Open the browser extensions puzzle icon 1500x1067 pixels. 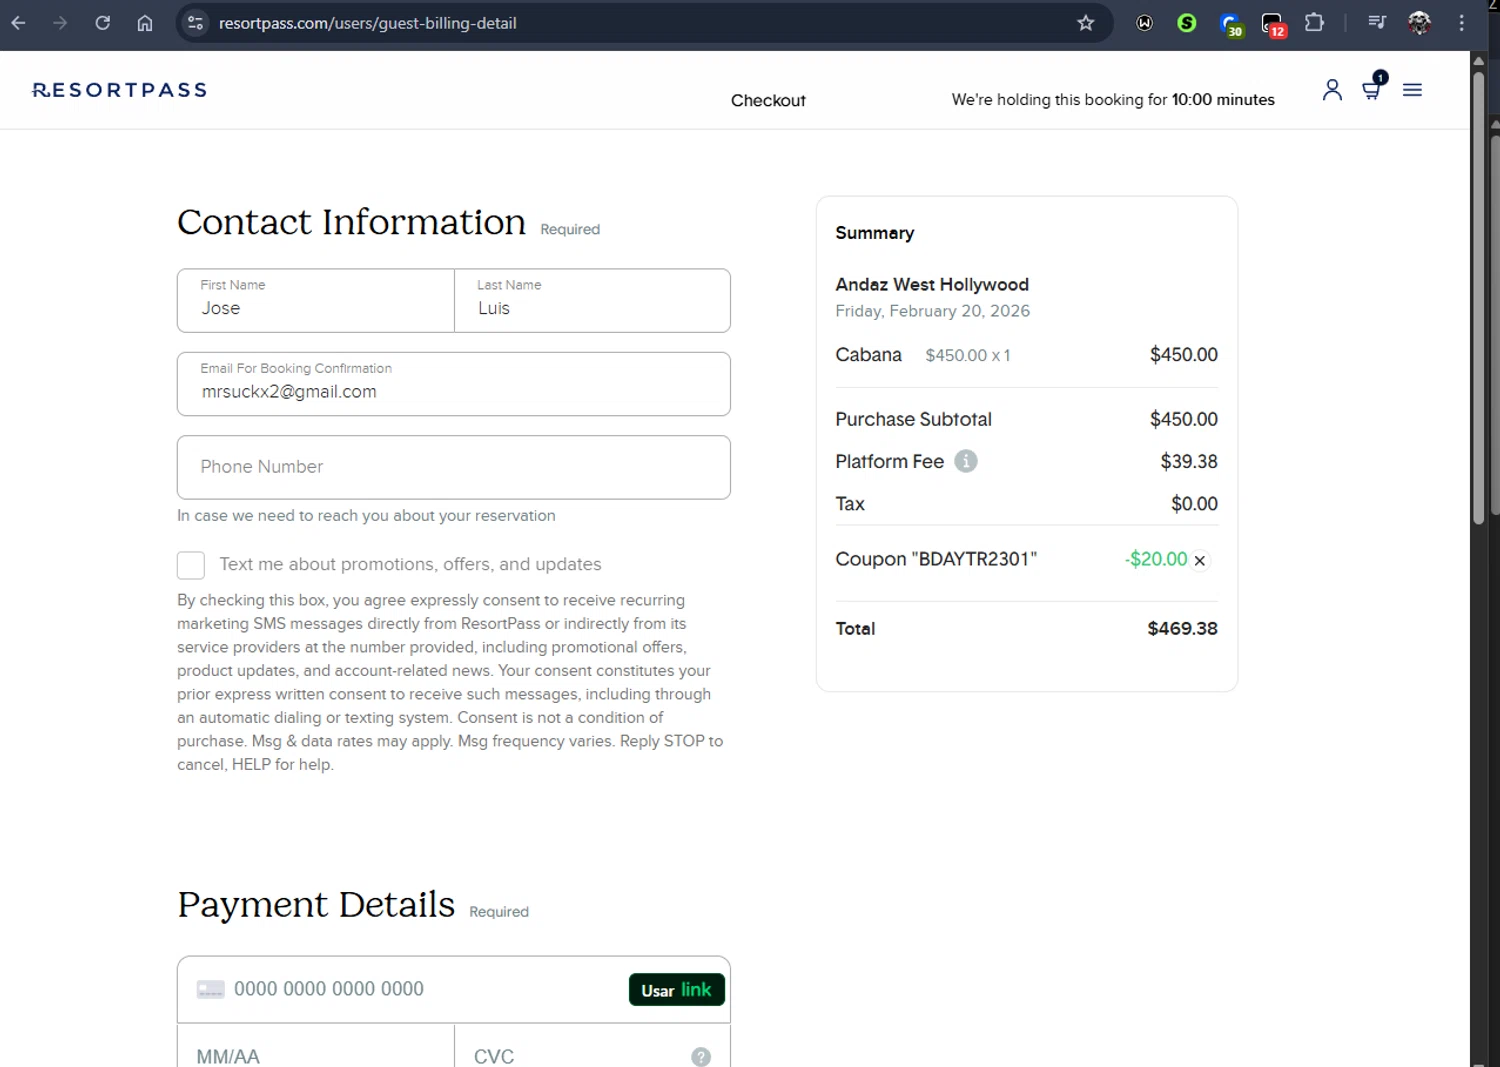(1314, 23)
